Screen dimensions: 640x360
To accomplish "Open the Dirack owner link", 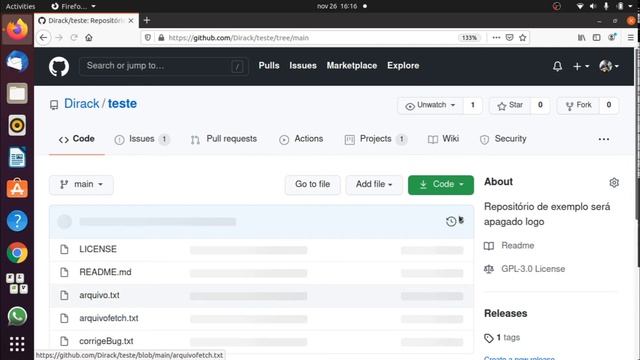I will [x=82, y=104].
